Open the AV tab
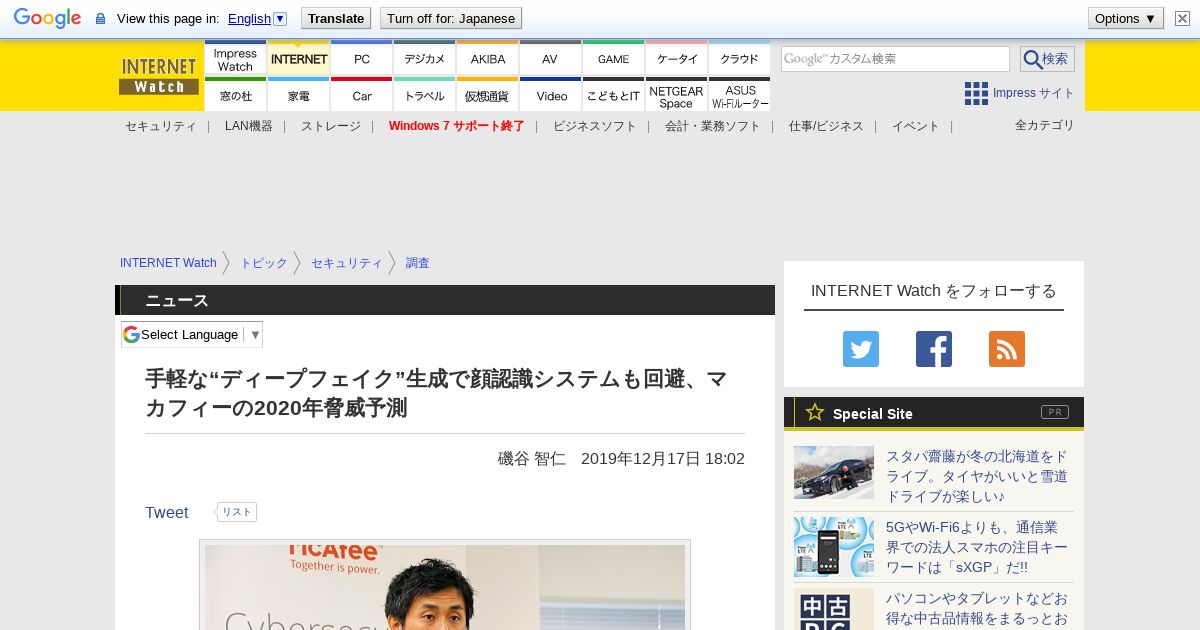Viewport: 1200px width, 630px height. [x=550, y=59]
